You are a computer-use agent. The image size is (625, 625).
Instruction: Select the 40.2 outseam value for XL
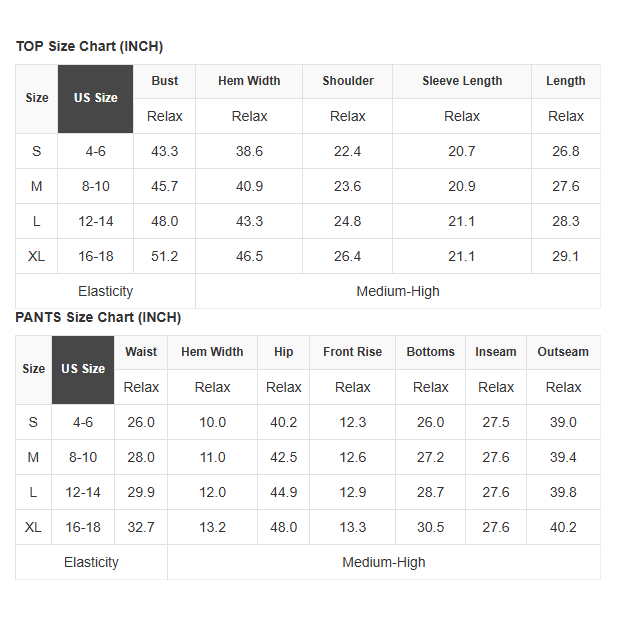[x=563, y=527]
